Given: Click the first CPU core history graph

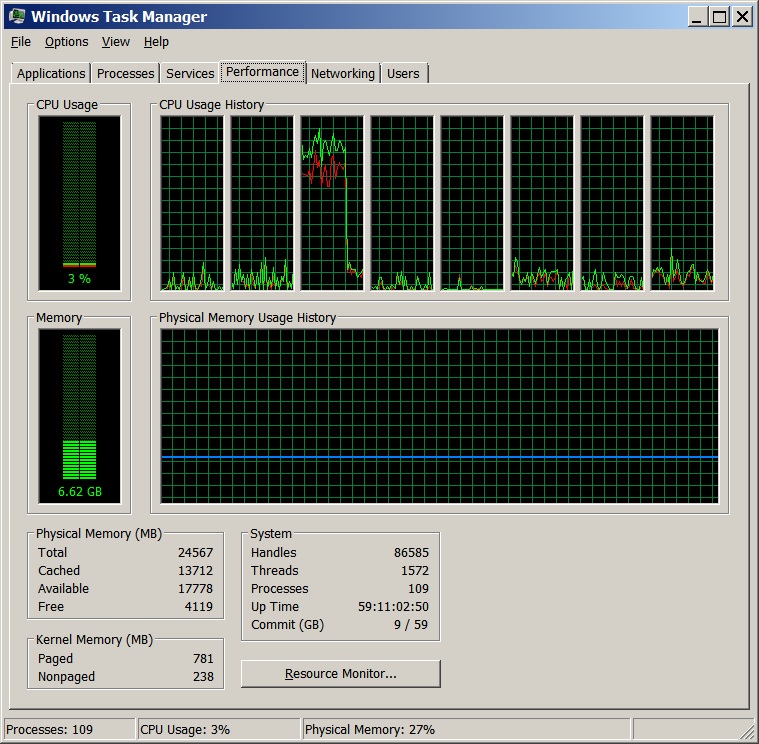Looking at the screenshot, I should pyautogui.click(x=192, y=203).
